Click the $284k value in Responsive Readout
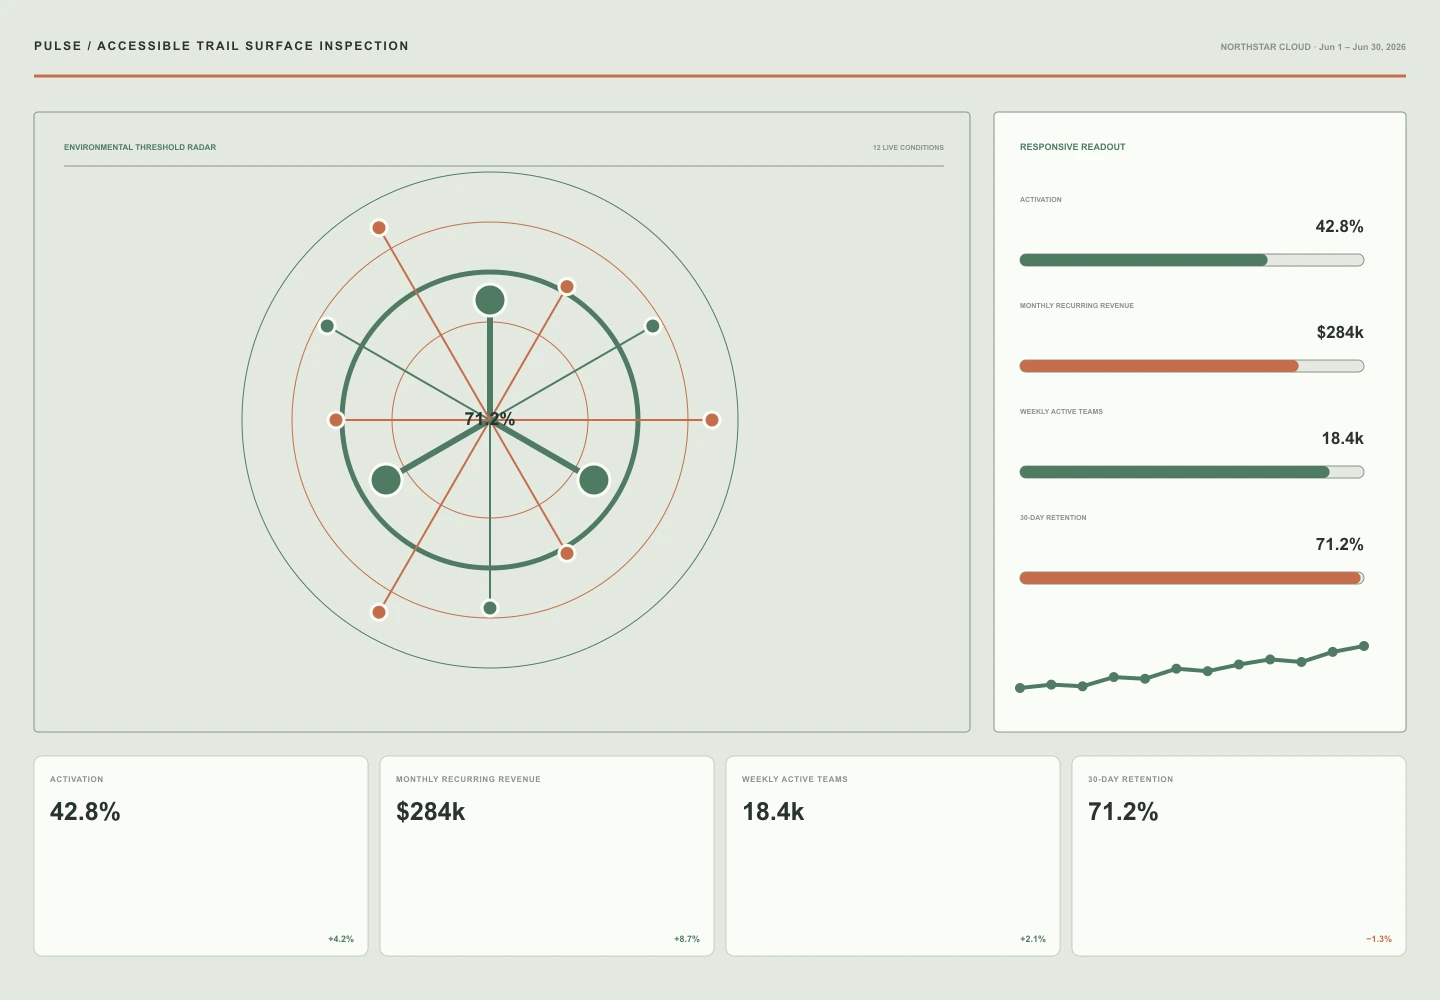Viewport: 1440px width, 1000px height. point(1340,333)
